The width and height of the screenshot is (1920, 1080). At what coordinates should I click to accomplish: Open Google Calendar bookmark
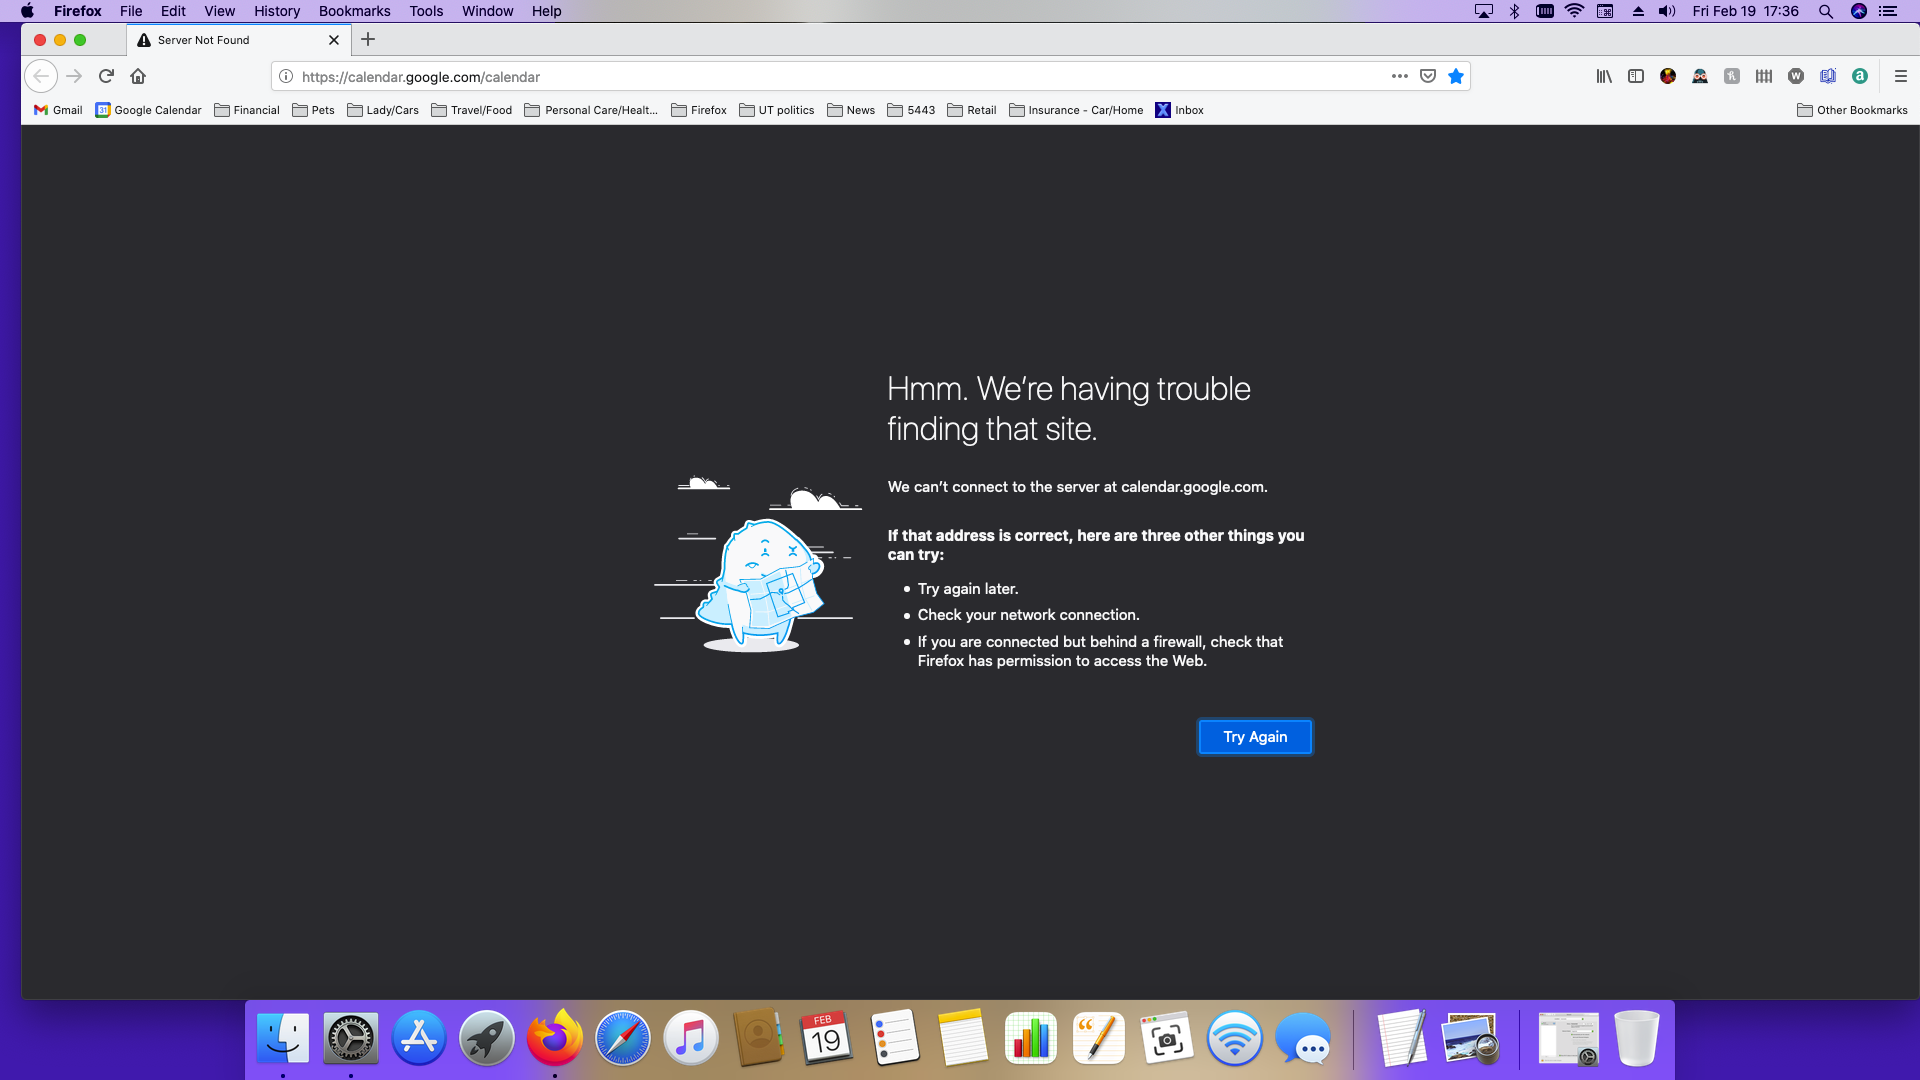coord(148,110)
